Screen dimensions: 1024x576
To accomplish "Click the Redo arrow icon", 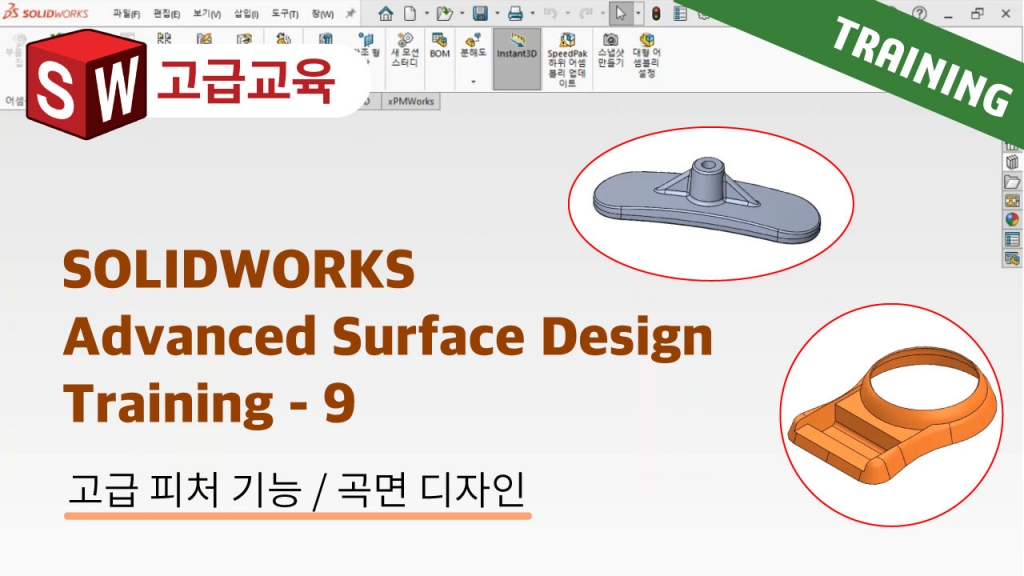I will point(585,13).
